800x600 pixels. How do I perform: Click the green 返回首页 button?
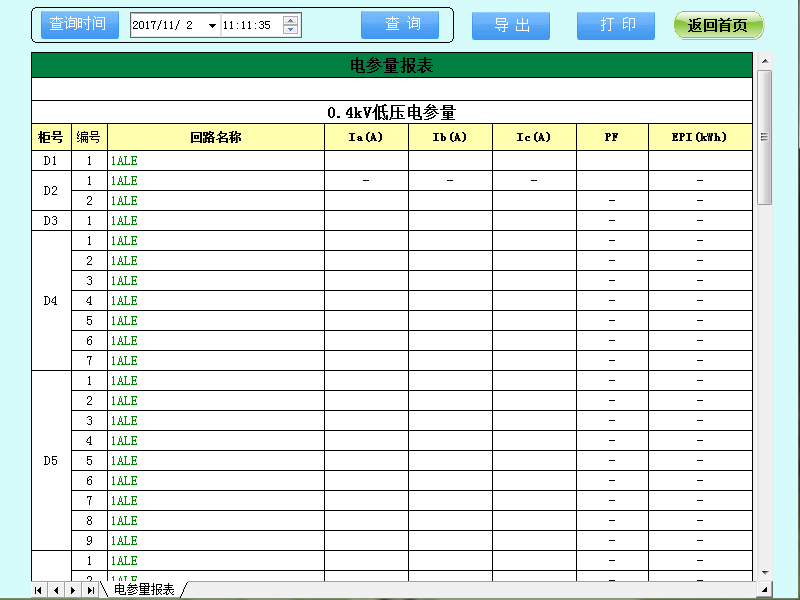pyautogui.click(x=718, y=26)
